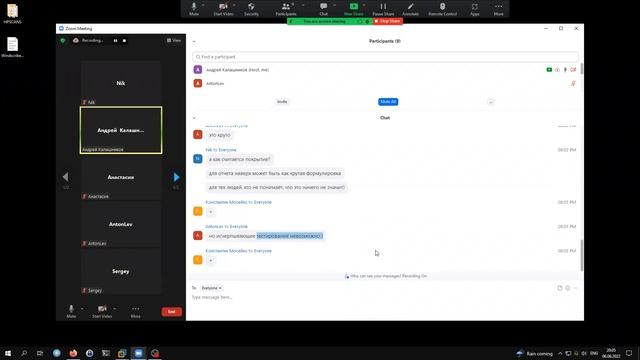Click the Invite button
The image size is (640, 360).
[282, 102]
